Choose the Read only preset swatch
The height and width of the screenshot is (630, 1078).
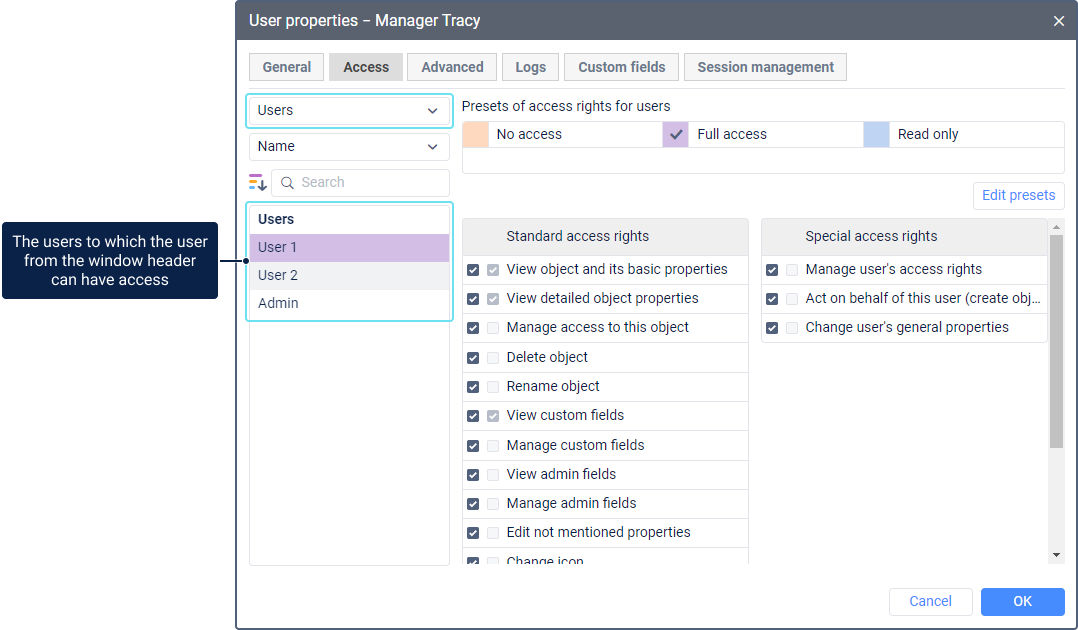876,134
